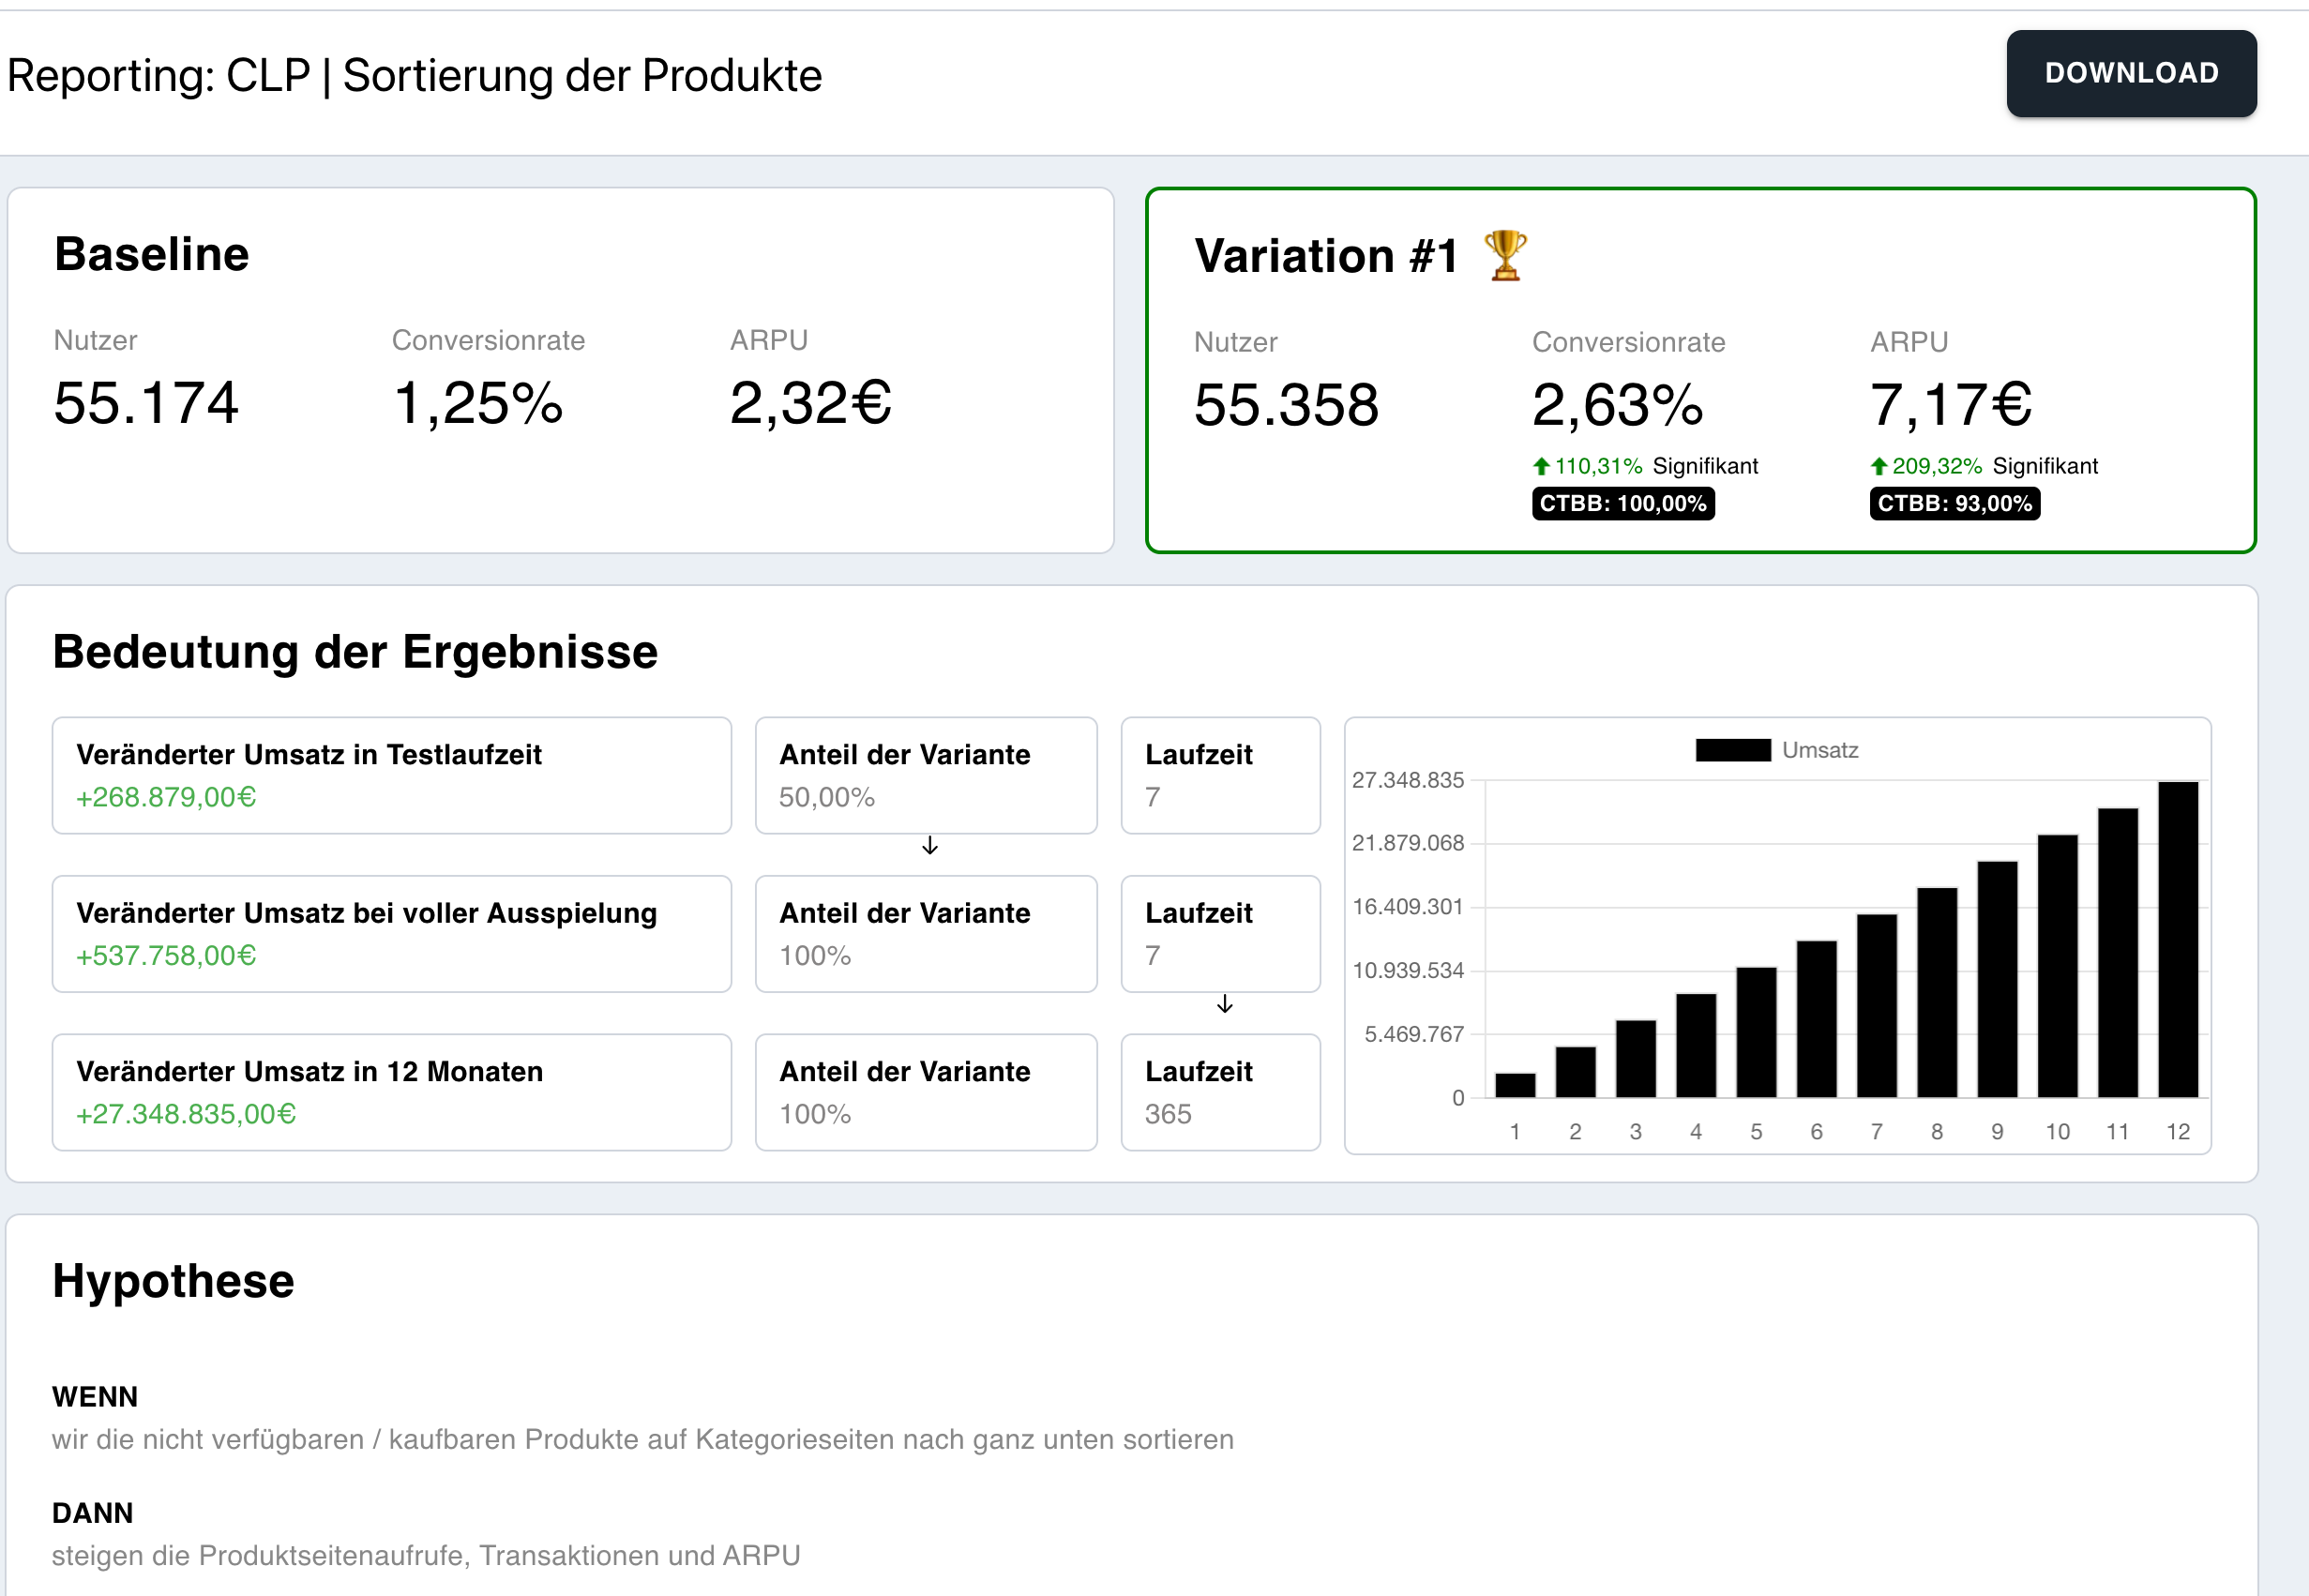Click green up arrow next to 110,31%
Image resolution: width=2309 pixels, height=1596 pixels.
tap(1541, 466)
